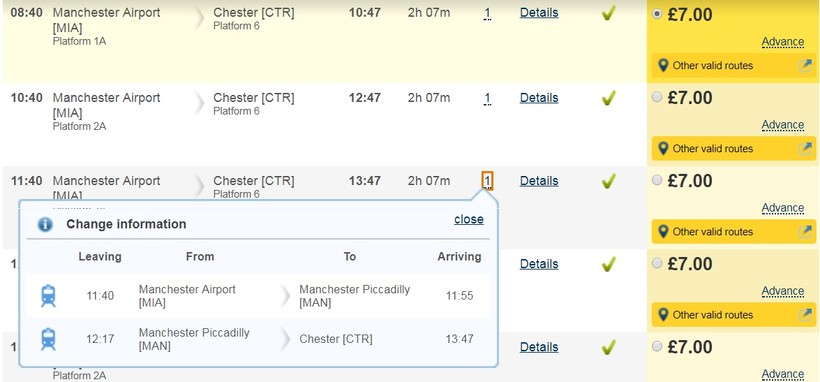
Task: Click the info icon beside Change information
Action: pos(45,224)
